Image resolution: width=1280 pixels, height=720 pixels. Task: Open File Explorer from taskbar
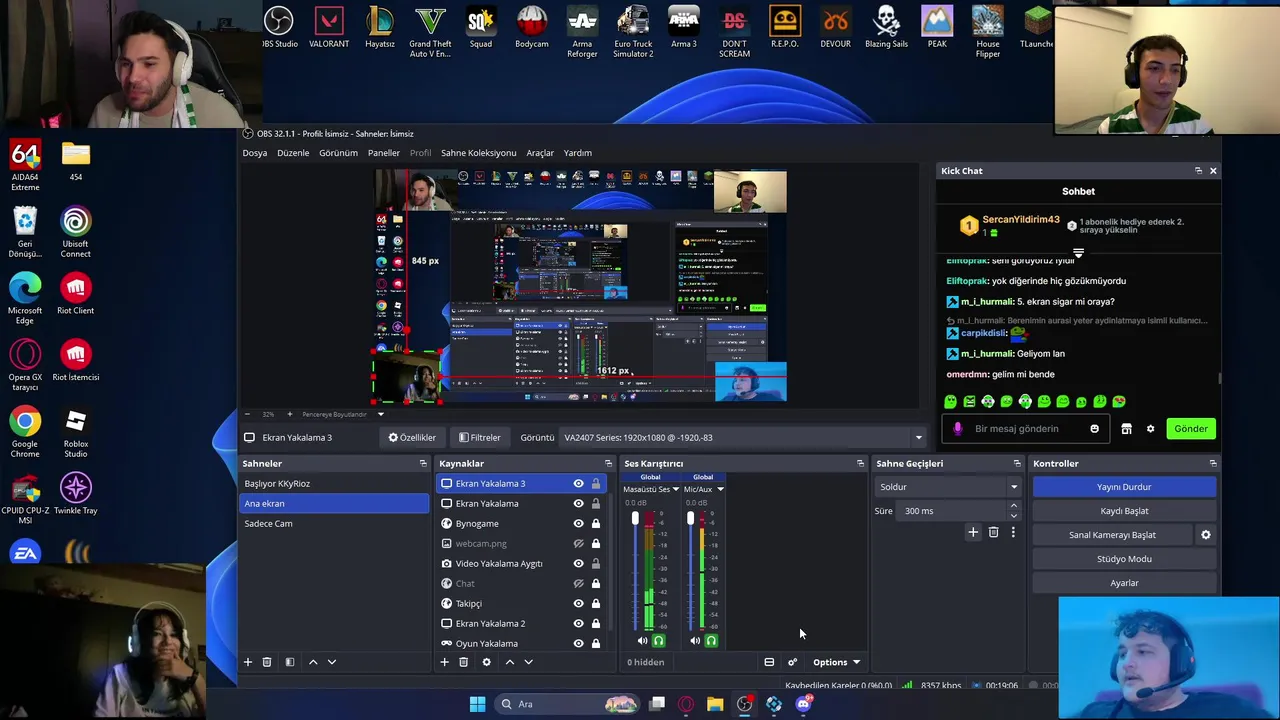coord(715,704)
